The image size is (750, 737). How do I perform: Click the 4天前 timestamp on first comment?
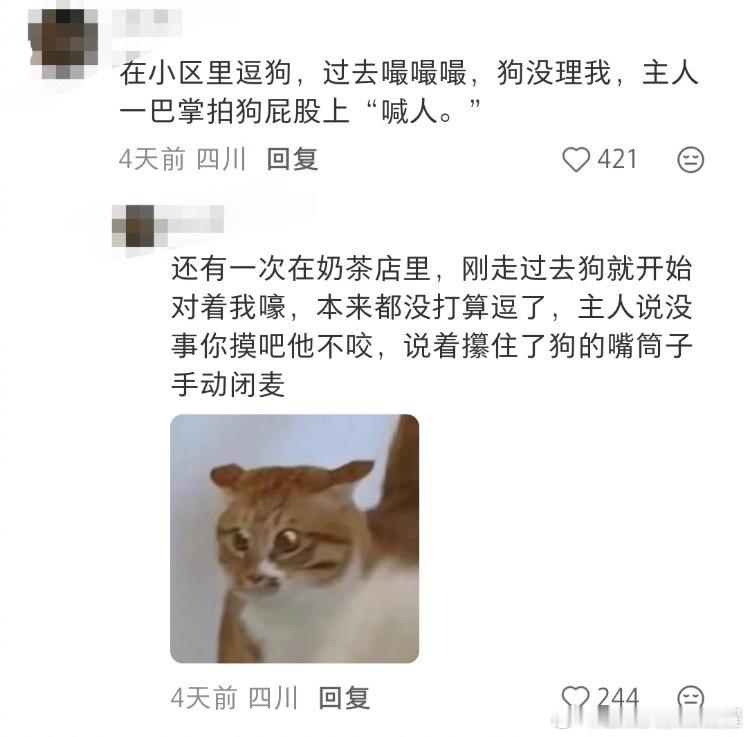(x=152, y=159)
